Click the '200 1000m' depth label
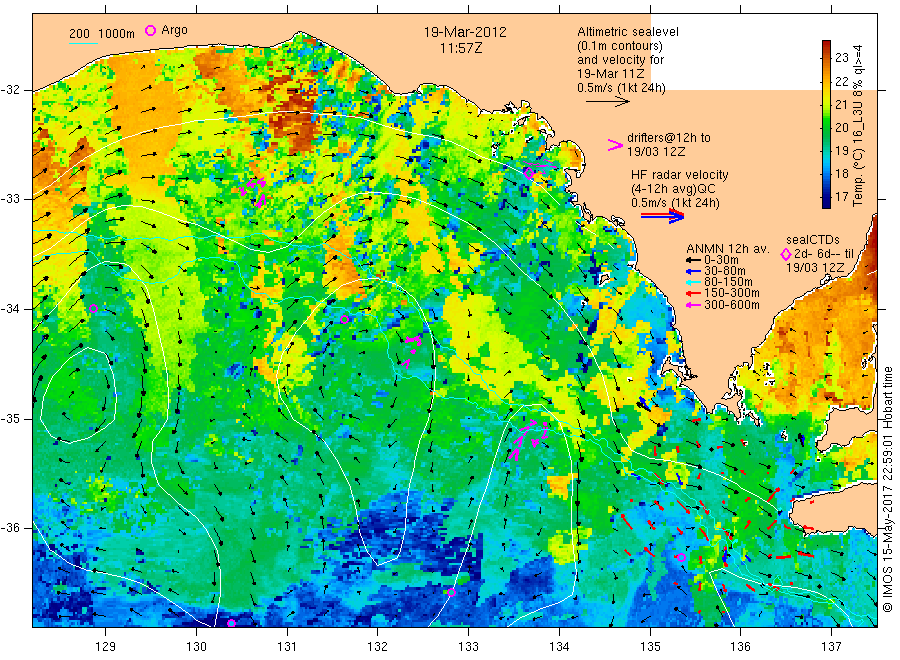The width and height of the screenshot is (900, 660). 102,34
